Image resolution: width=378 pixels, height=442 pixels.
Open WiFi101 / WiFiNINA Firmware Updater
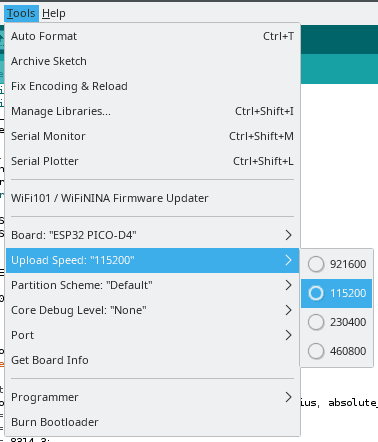[152, 198]
